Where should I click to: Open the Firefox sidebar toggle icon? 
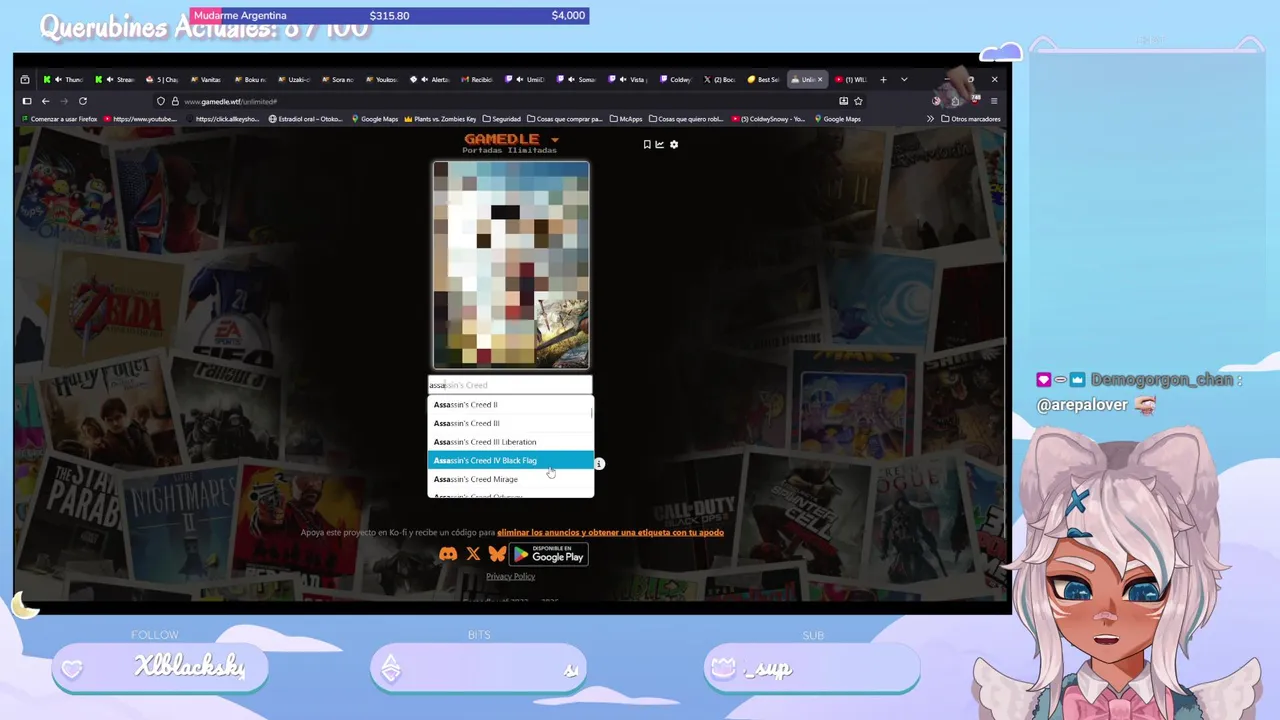(x=27, y=101)
